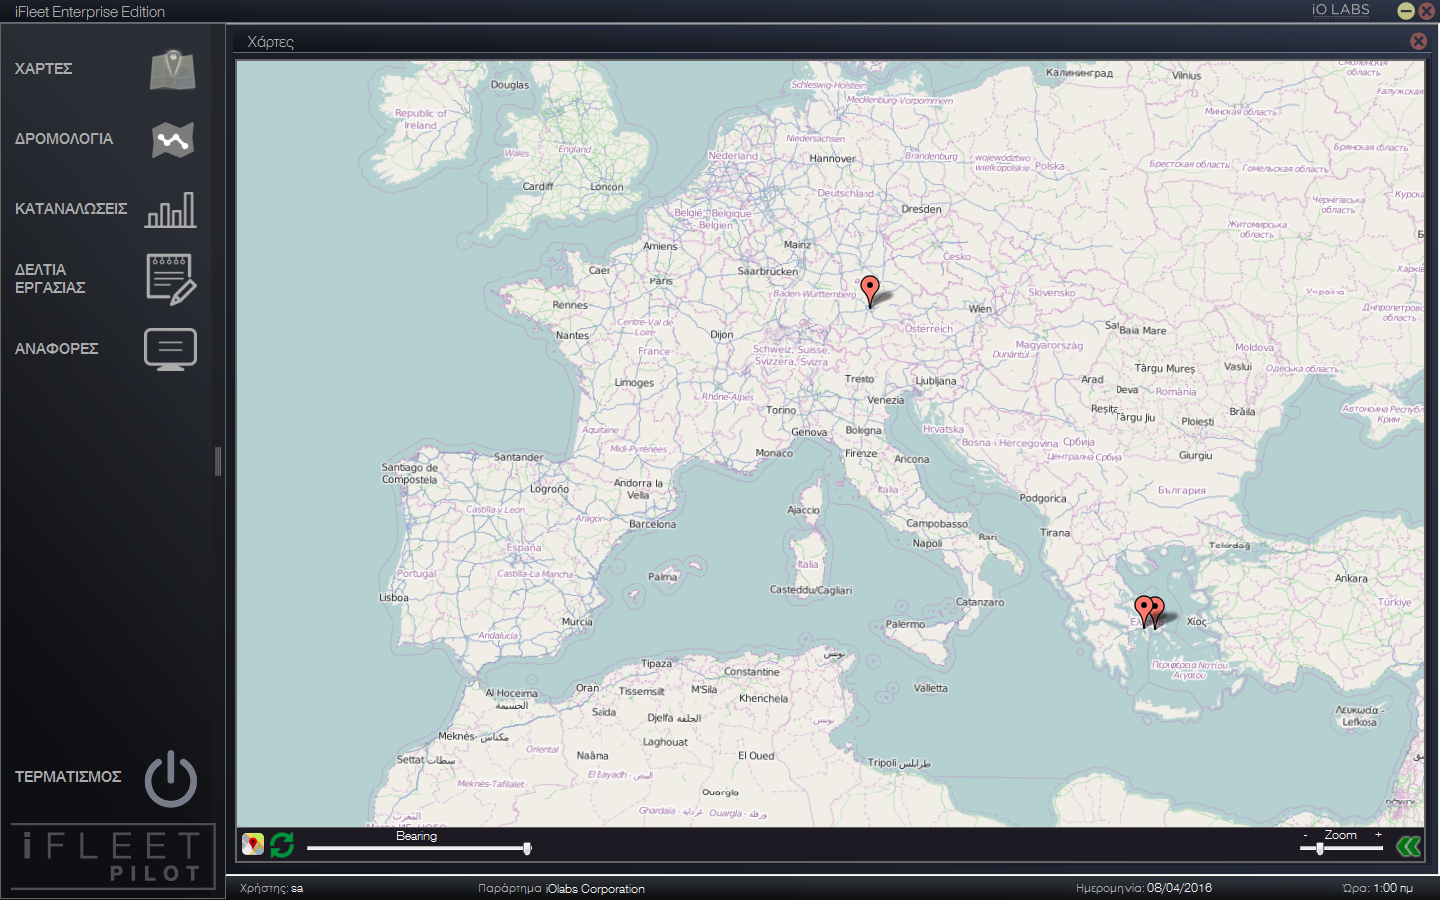1440x900 pixels.
Task: Open the ΑΝΑΦΟΡΕΣ monitor icon
Action: 171,349
